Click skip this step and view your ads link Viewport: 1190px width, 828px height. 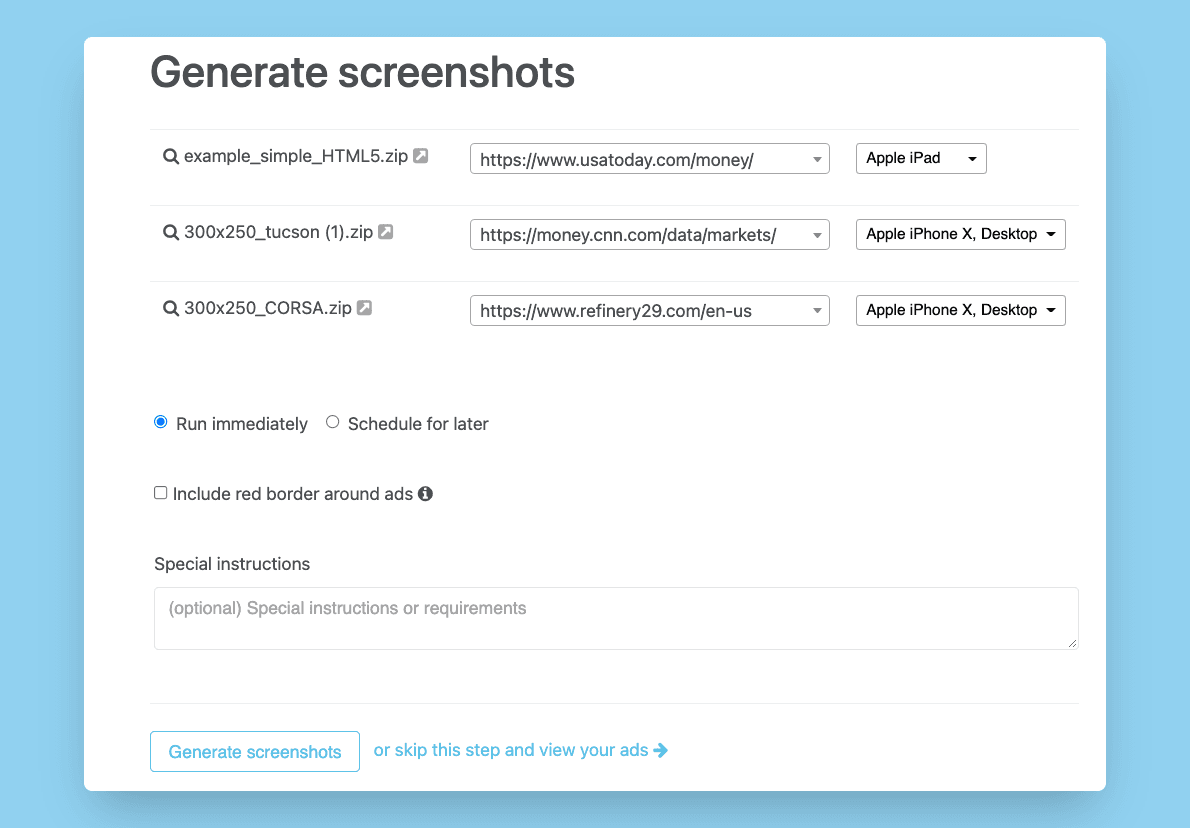[521, 750]
